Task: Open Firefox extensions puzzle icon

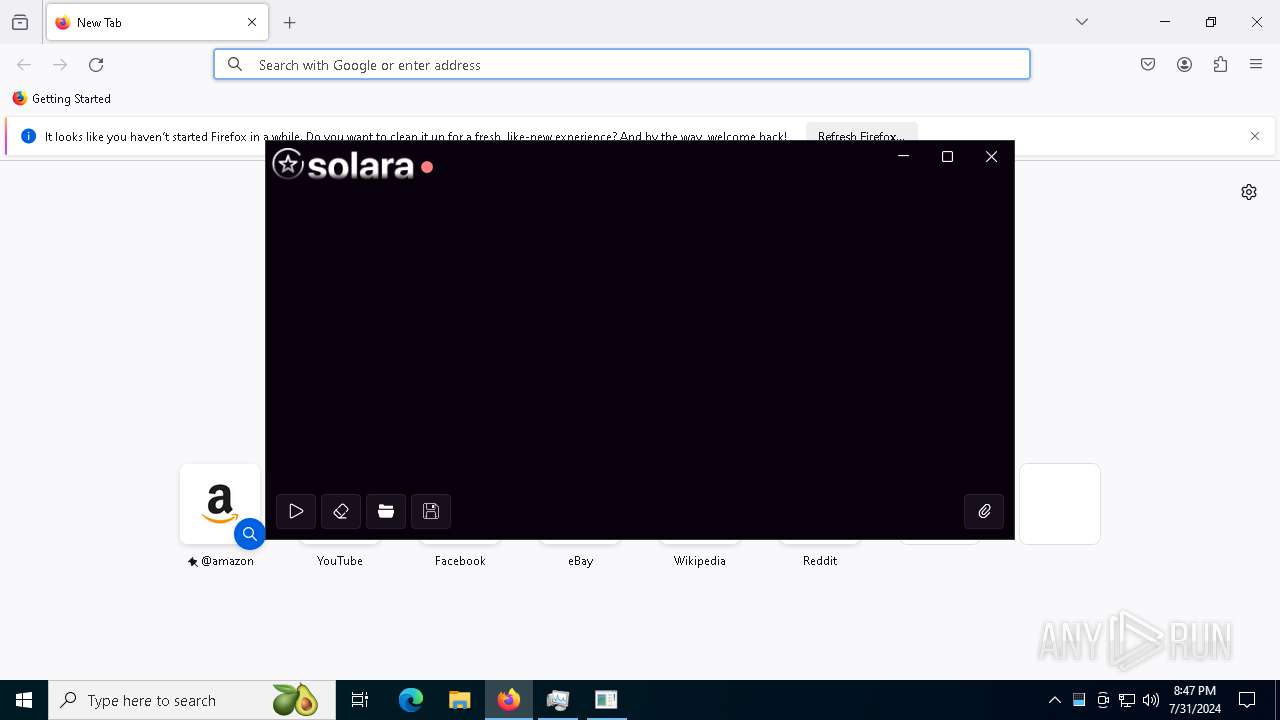Action: [x=1220, y=65]
